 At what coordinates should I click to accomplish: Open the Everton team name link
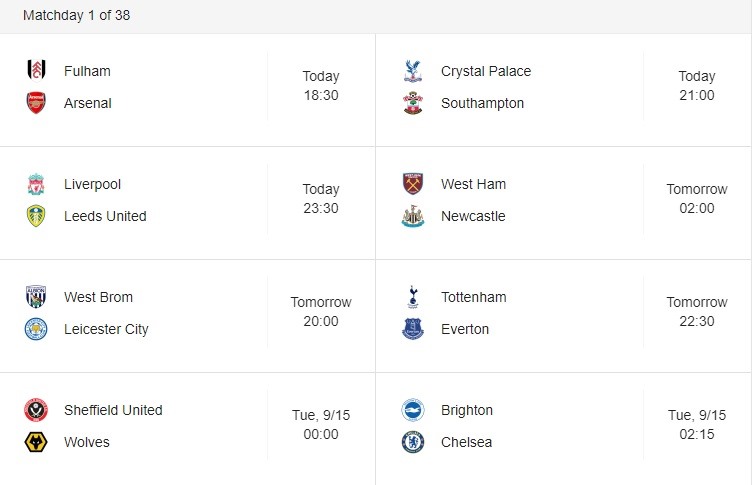465,329
